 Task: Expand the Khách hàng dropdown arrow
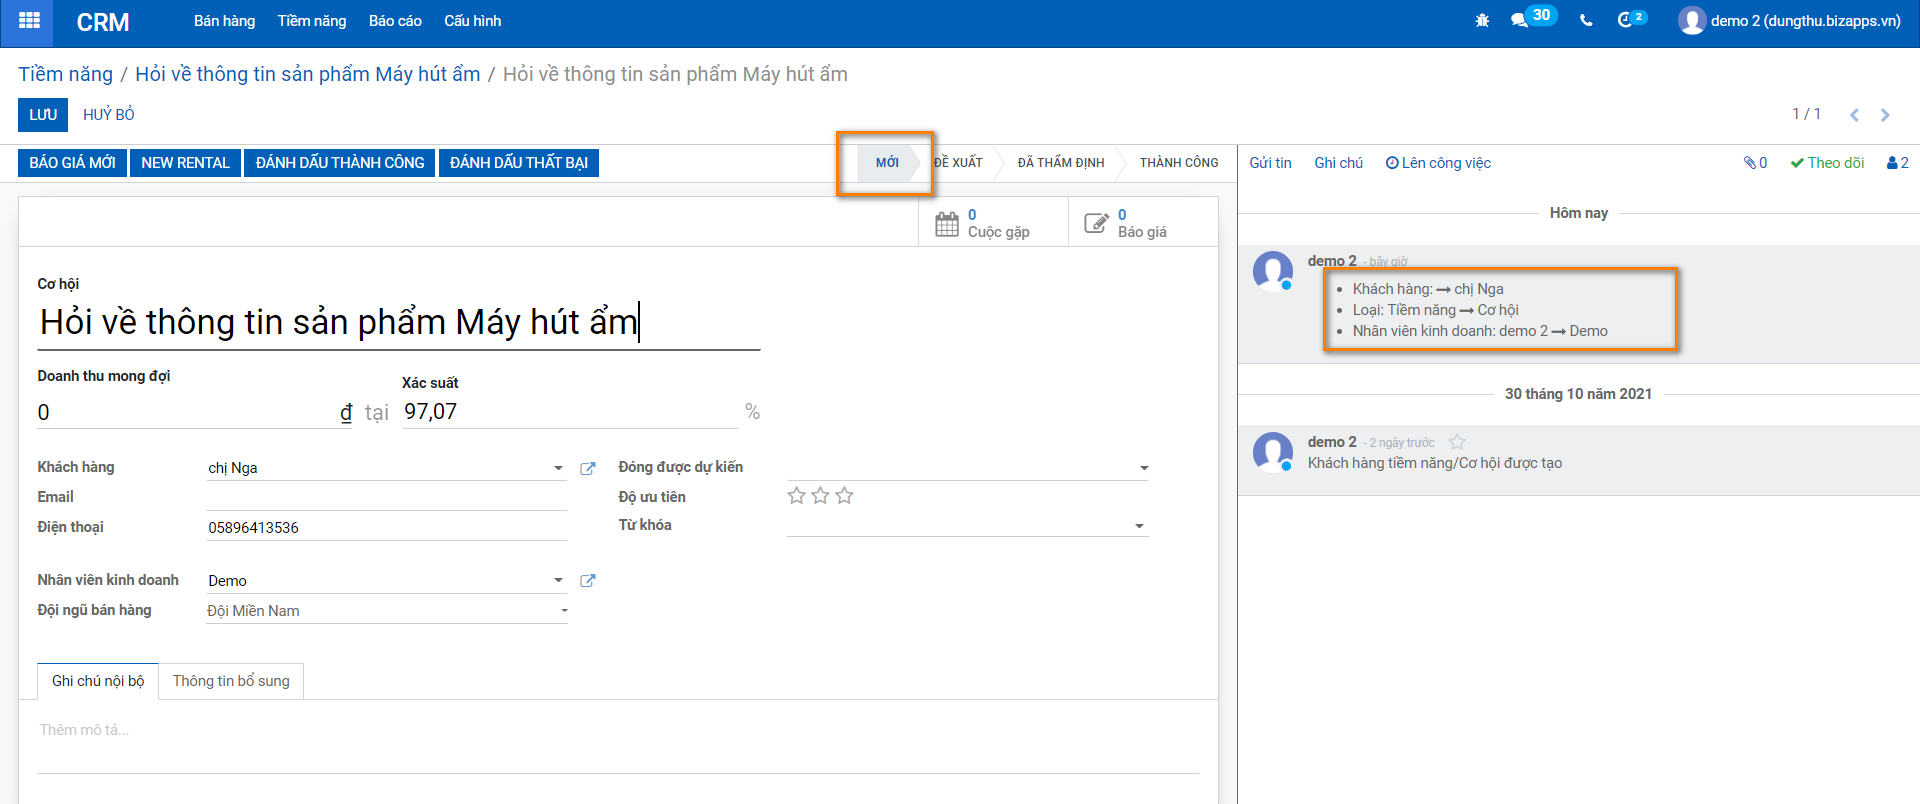(558, 468)
